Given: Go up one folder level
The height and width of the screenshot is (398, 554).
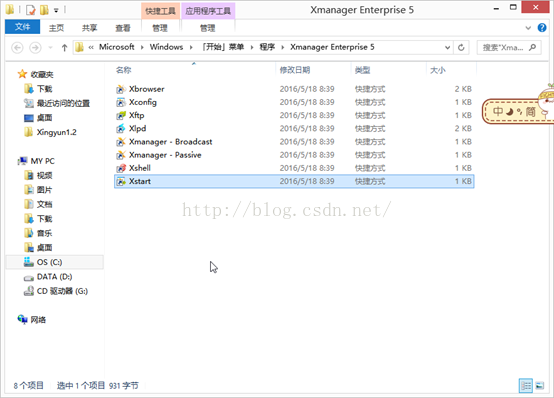Looking at the screenshot, I should 64,47.
